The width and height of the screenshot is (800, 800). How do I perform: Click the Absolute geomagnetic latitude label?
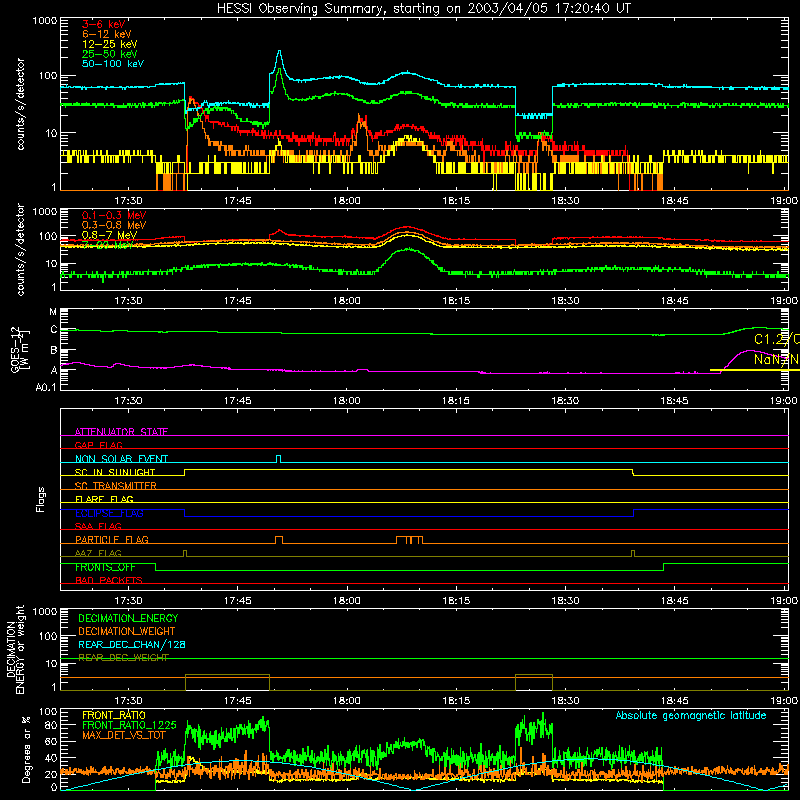point(691,715)
